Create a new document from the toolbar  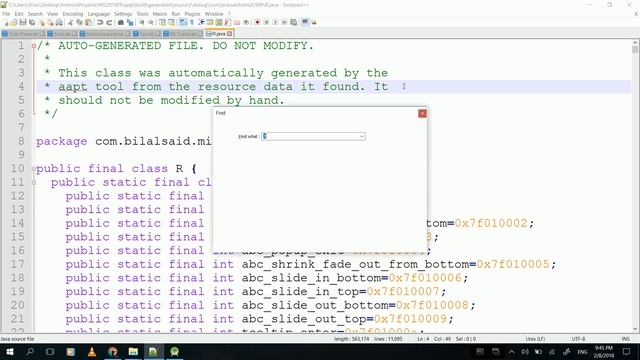[6, 22]
